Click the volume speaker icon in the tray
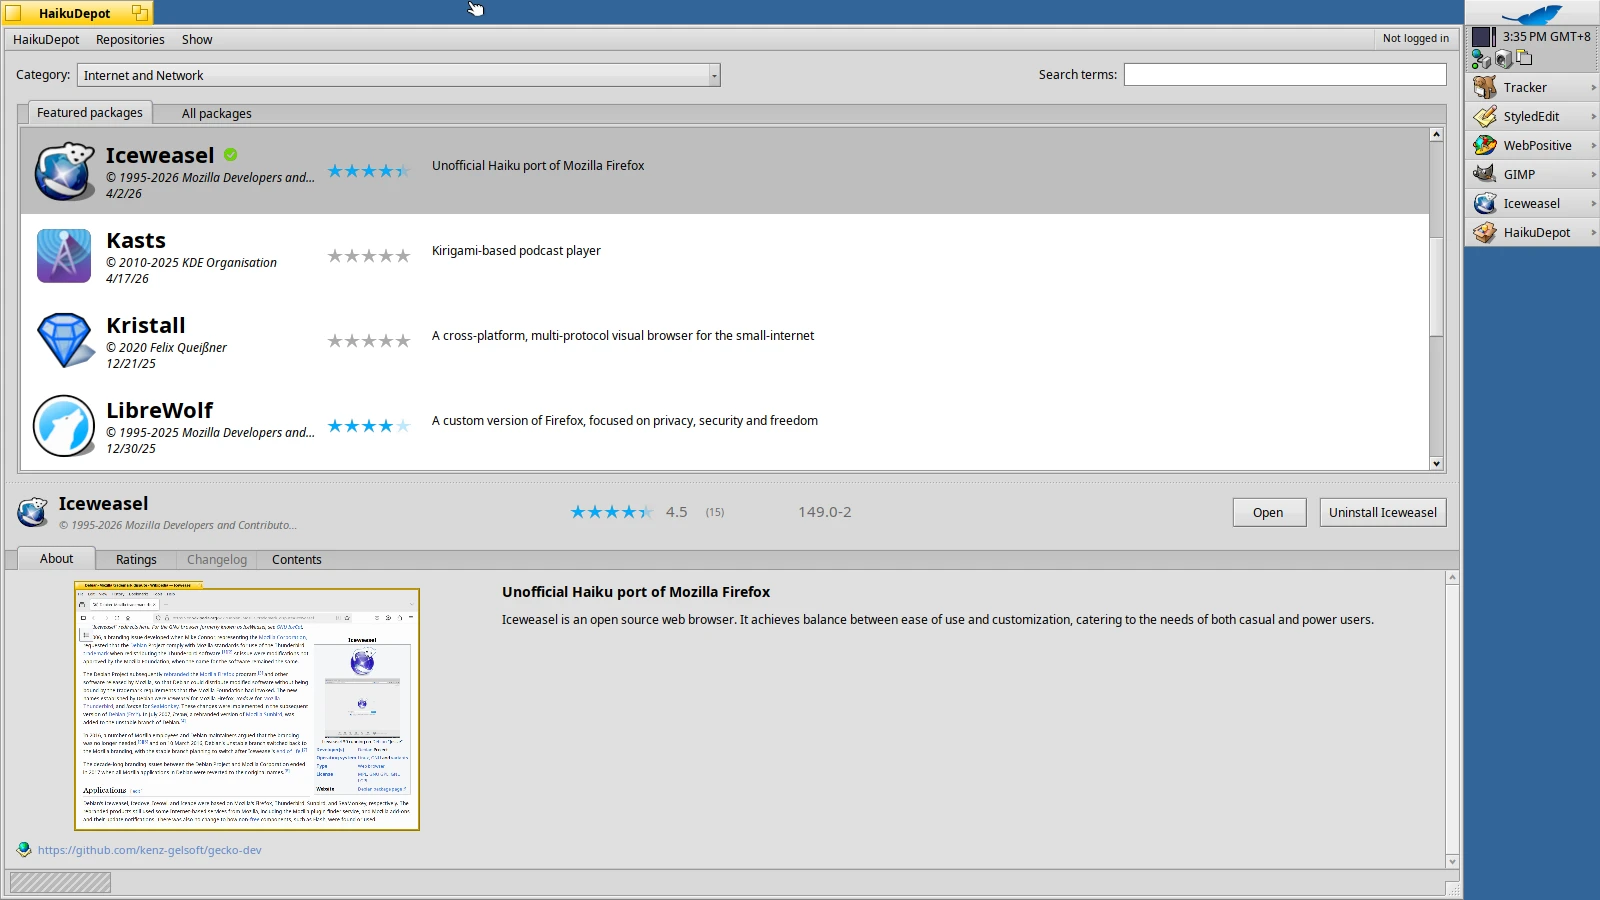The image size is (1600, 900). coord(1503,59)
